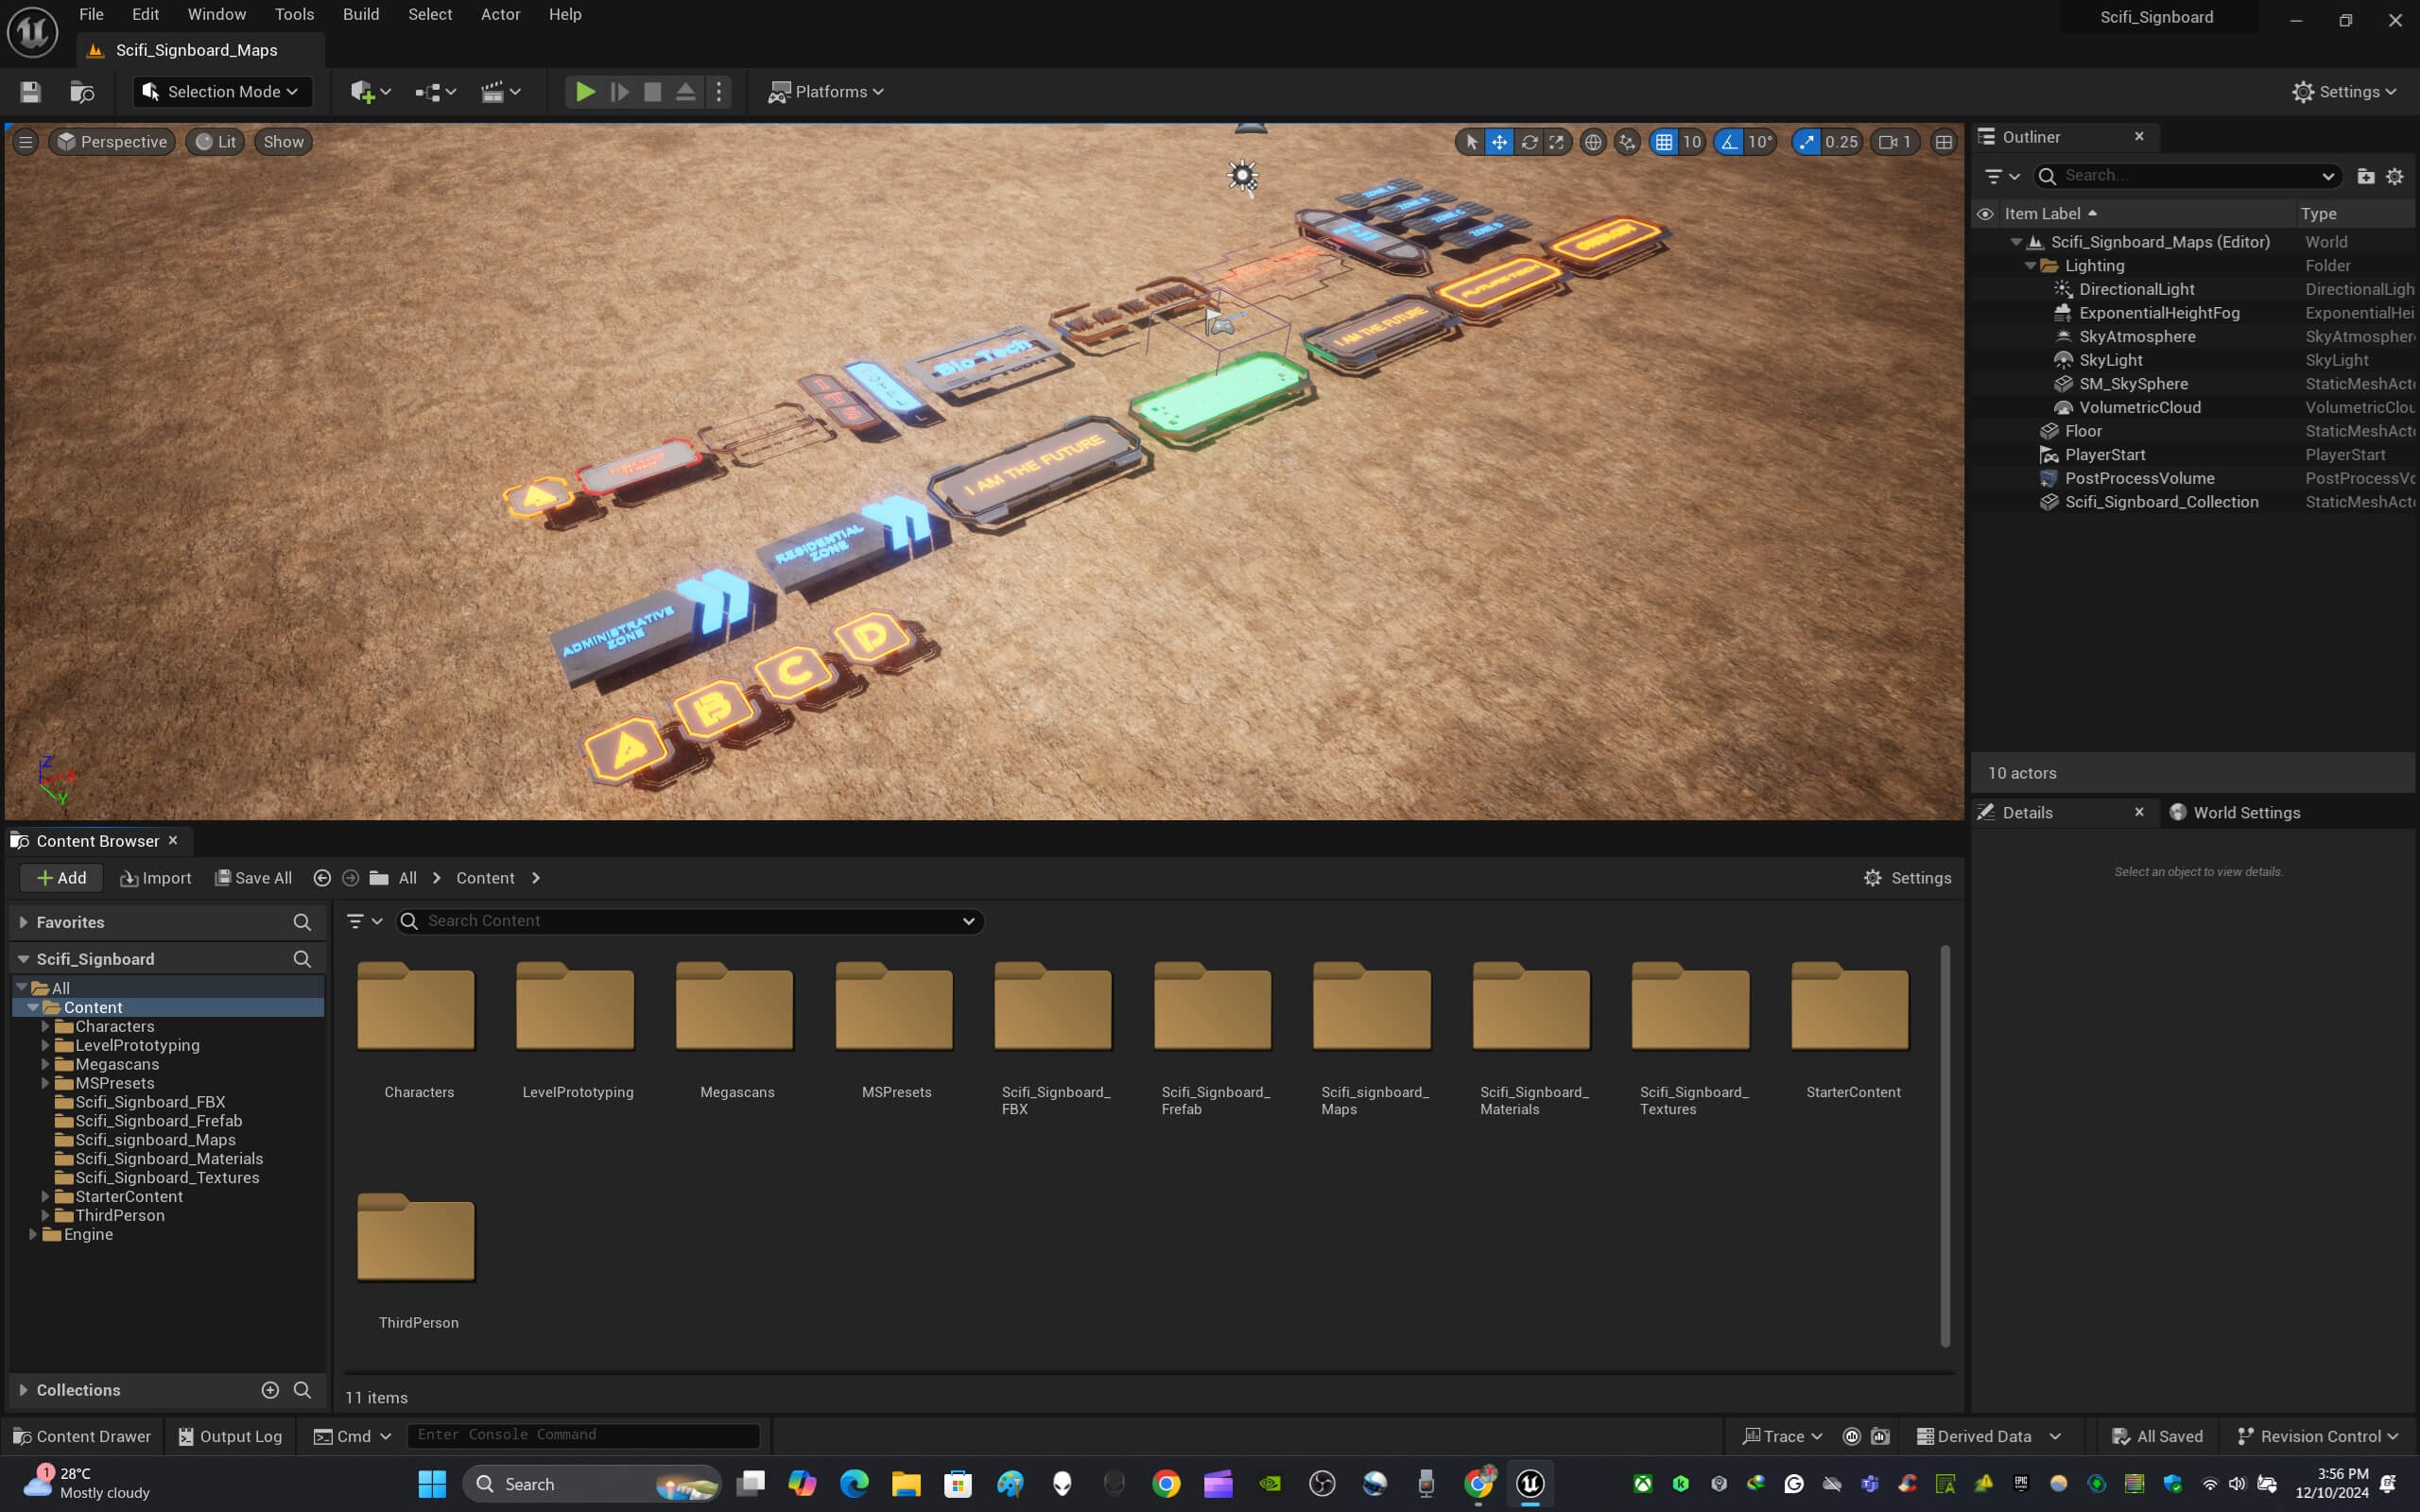Select the scale objects gizmo tool

pyautogui.click(x=1556, y=142)
